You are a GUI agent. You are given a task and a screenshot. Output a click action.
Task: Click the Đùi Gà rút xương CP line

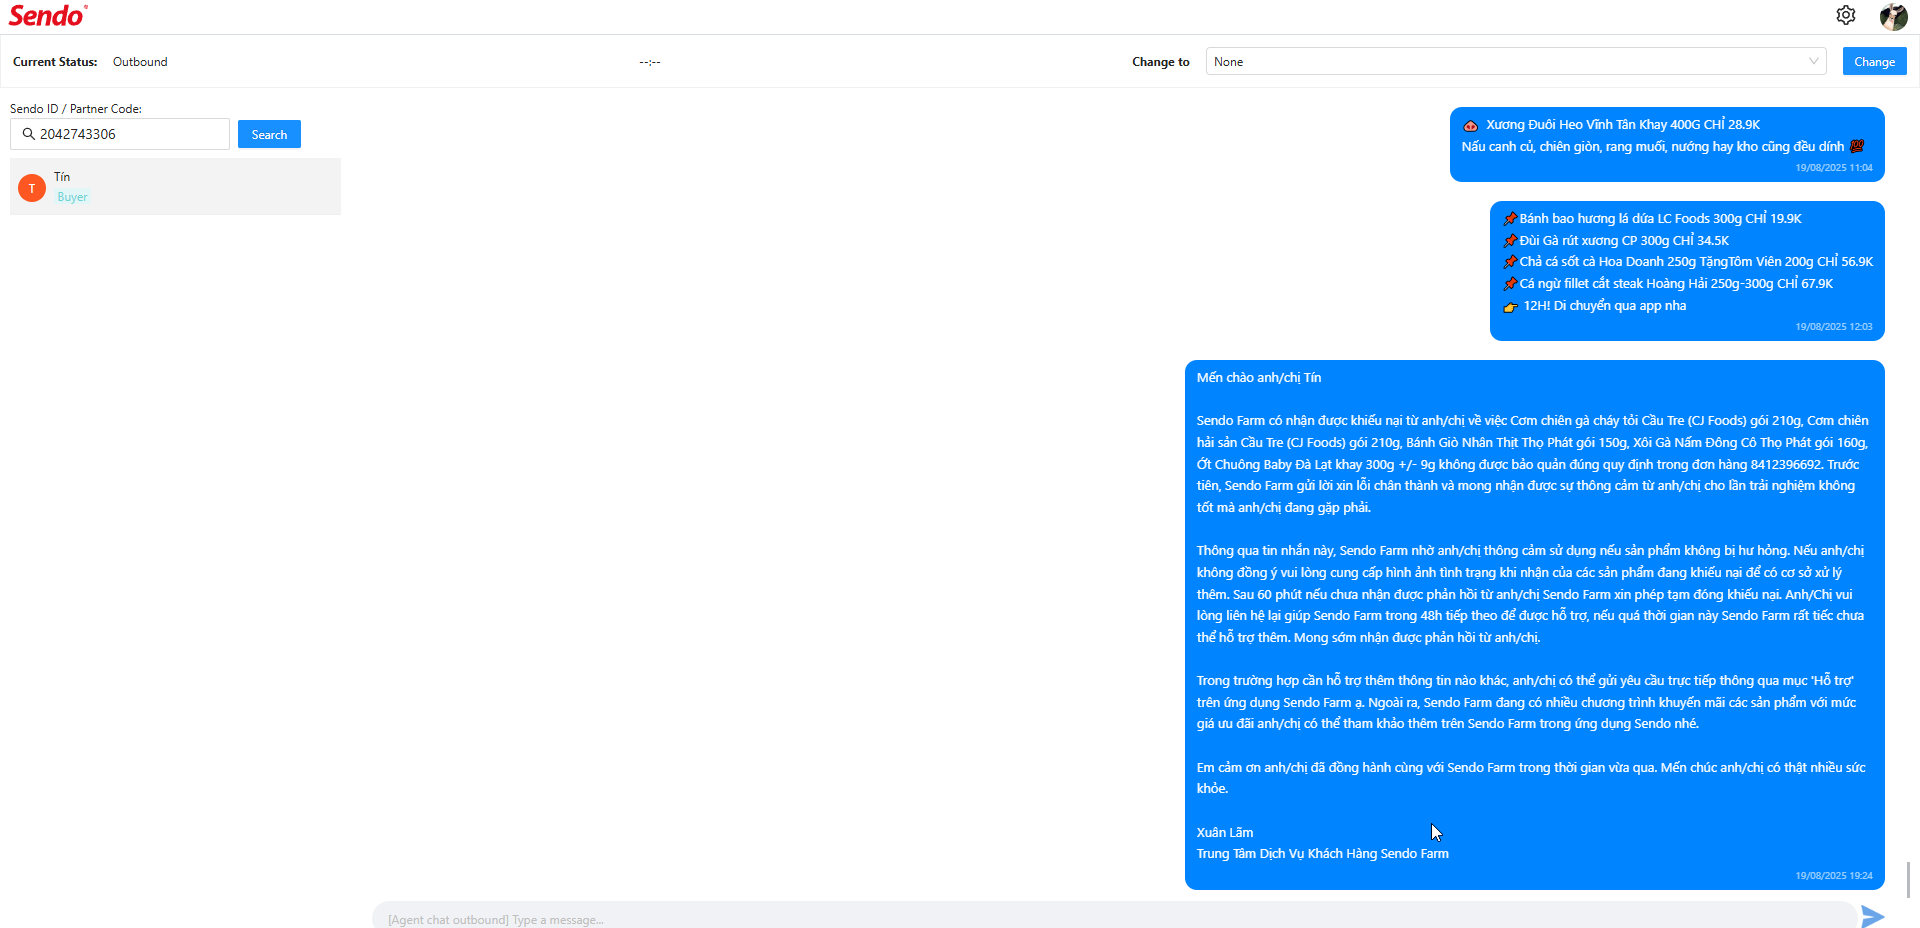point(1616,240)
